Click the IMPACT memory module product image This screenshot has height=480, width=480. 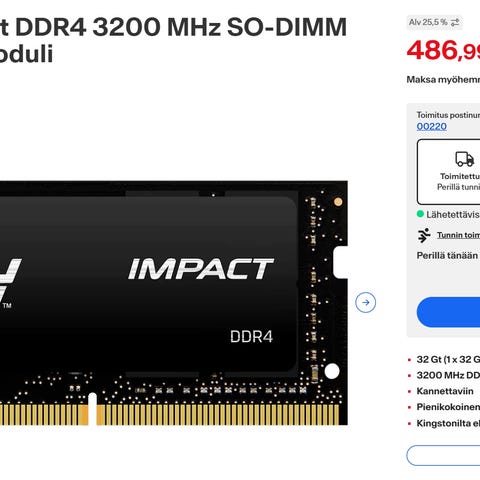[174, 303]
